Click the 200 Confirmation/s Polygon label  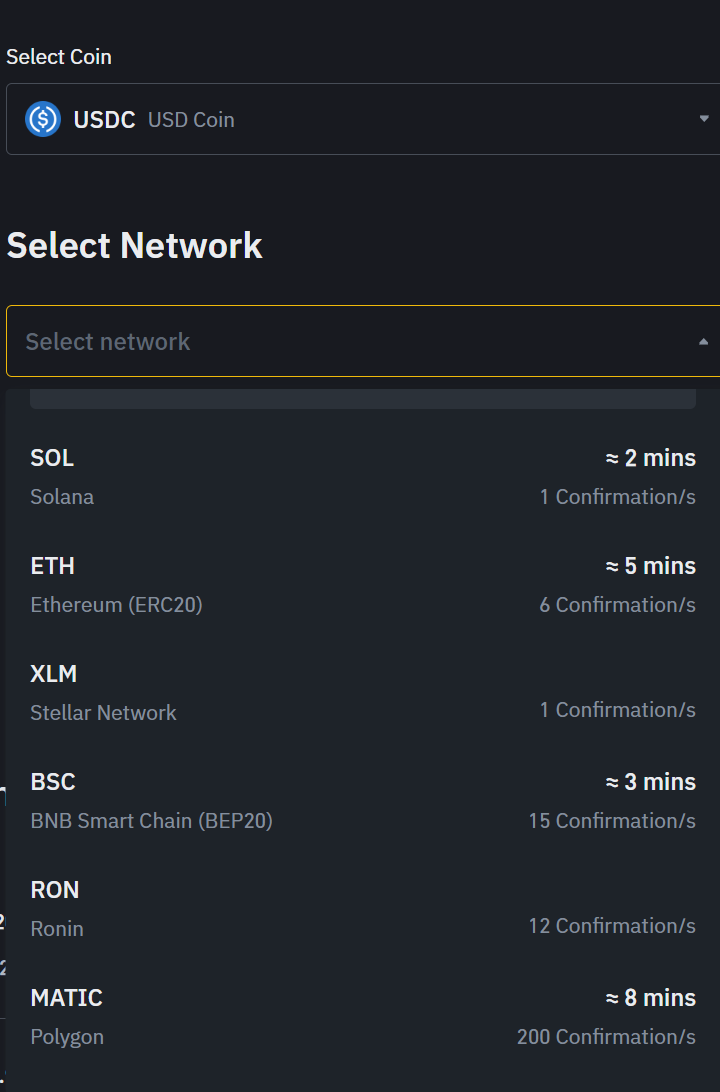pyautogui.click(x=606, y=1037)
